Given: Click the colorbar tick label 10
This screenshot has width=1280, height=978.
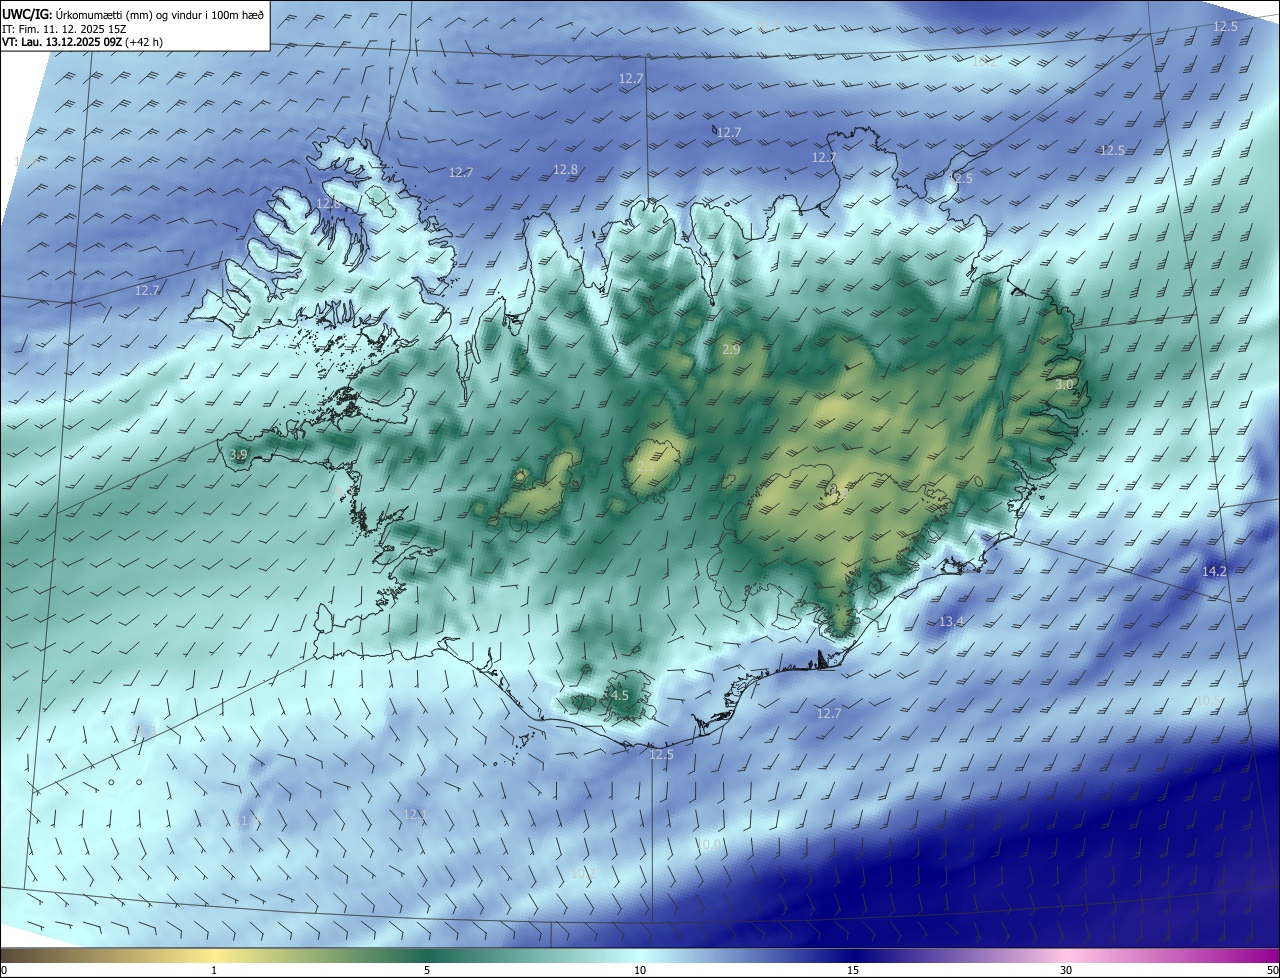Looking at the screenshot, I should [x=640, y=970].
